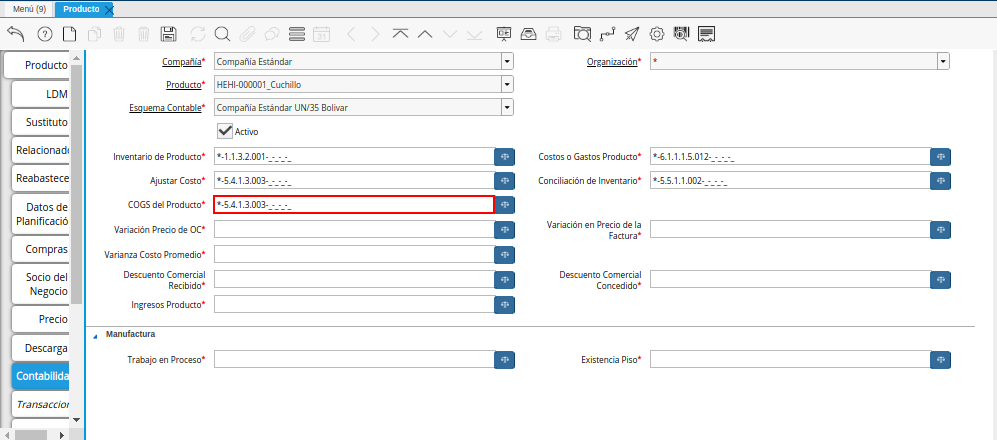Viewport: 997px width, 440px height.
Task: Expand the Esquema Contable dropdown
Action: click(x=507, y=107)
